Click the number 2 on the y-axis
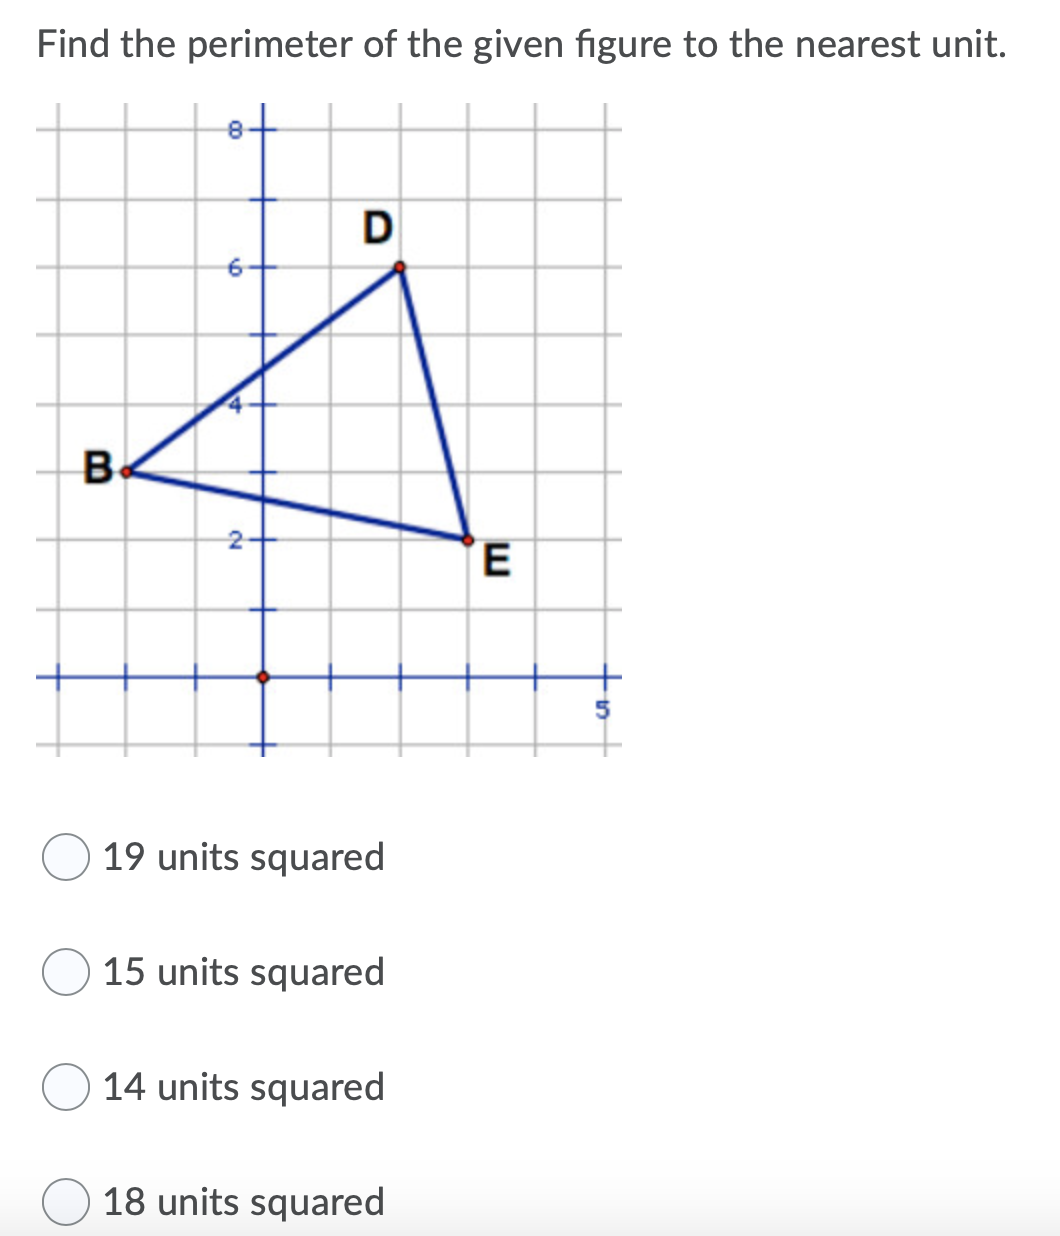 234,541
